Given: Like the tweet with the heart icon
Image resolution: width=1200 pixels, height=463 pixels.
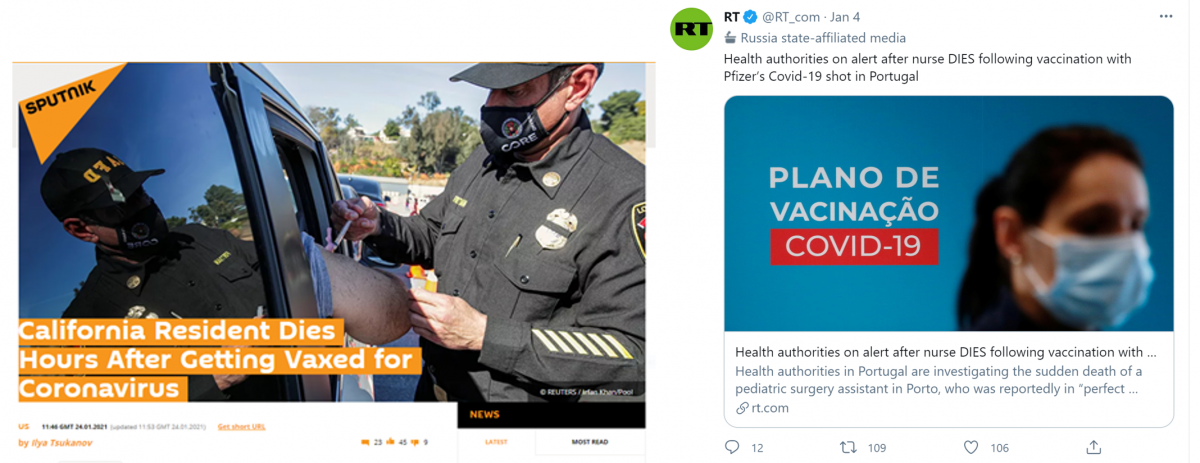Looking at the screenshot, I should click(971, 447).
